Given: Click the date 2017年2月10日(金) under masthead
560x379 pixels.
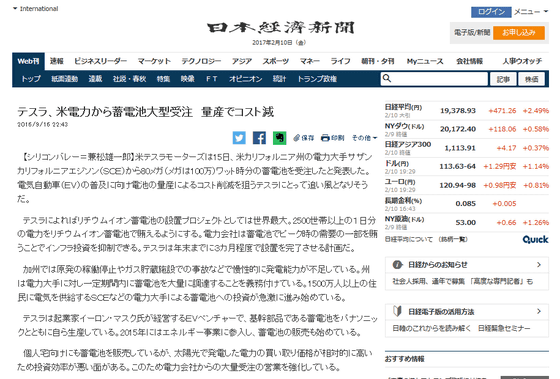Looking at the screenshot, I should 279,43.
